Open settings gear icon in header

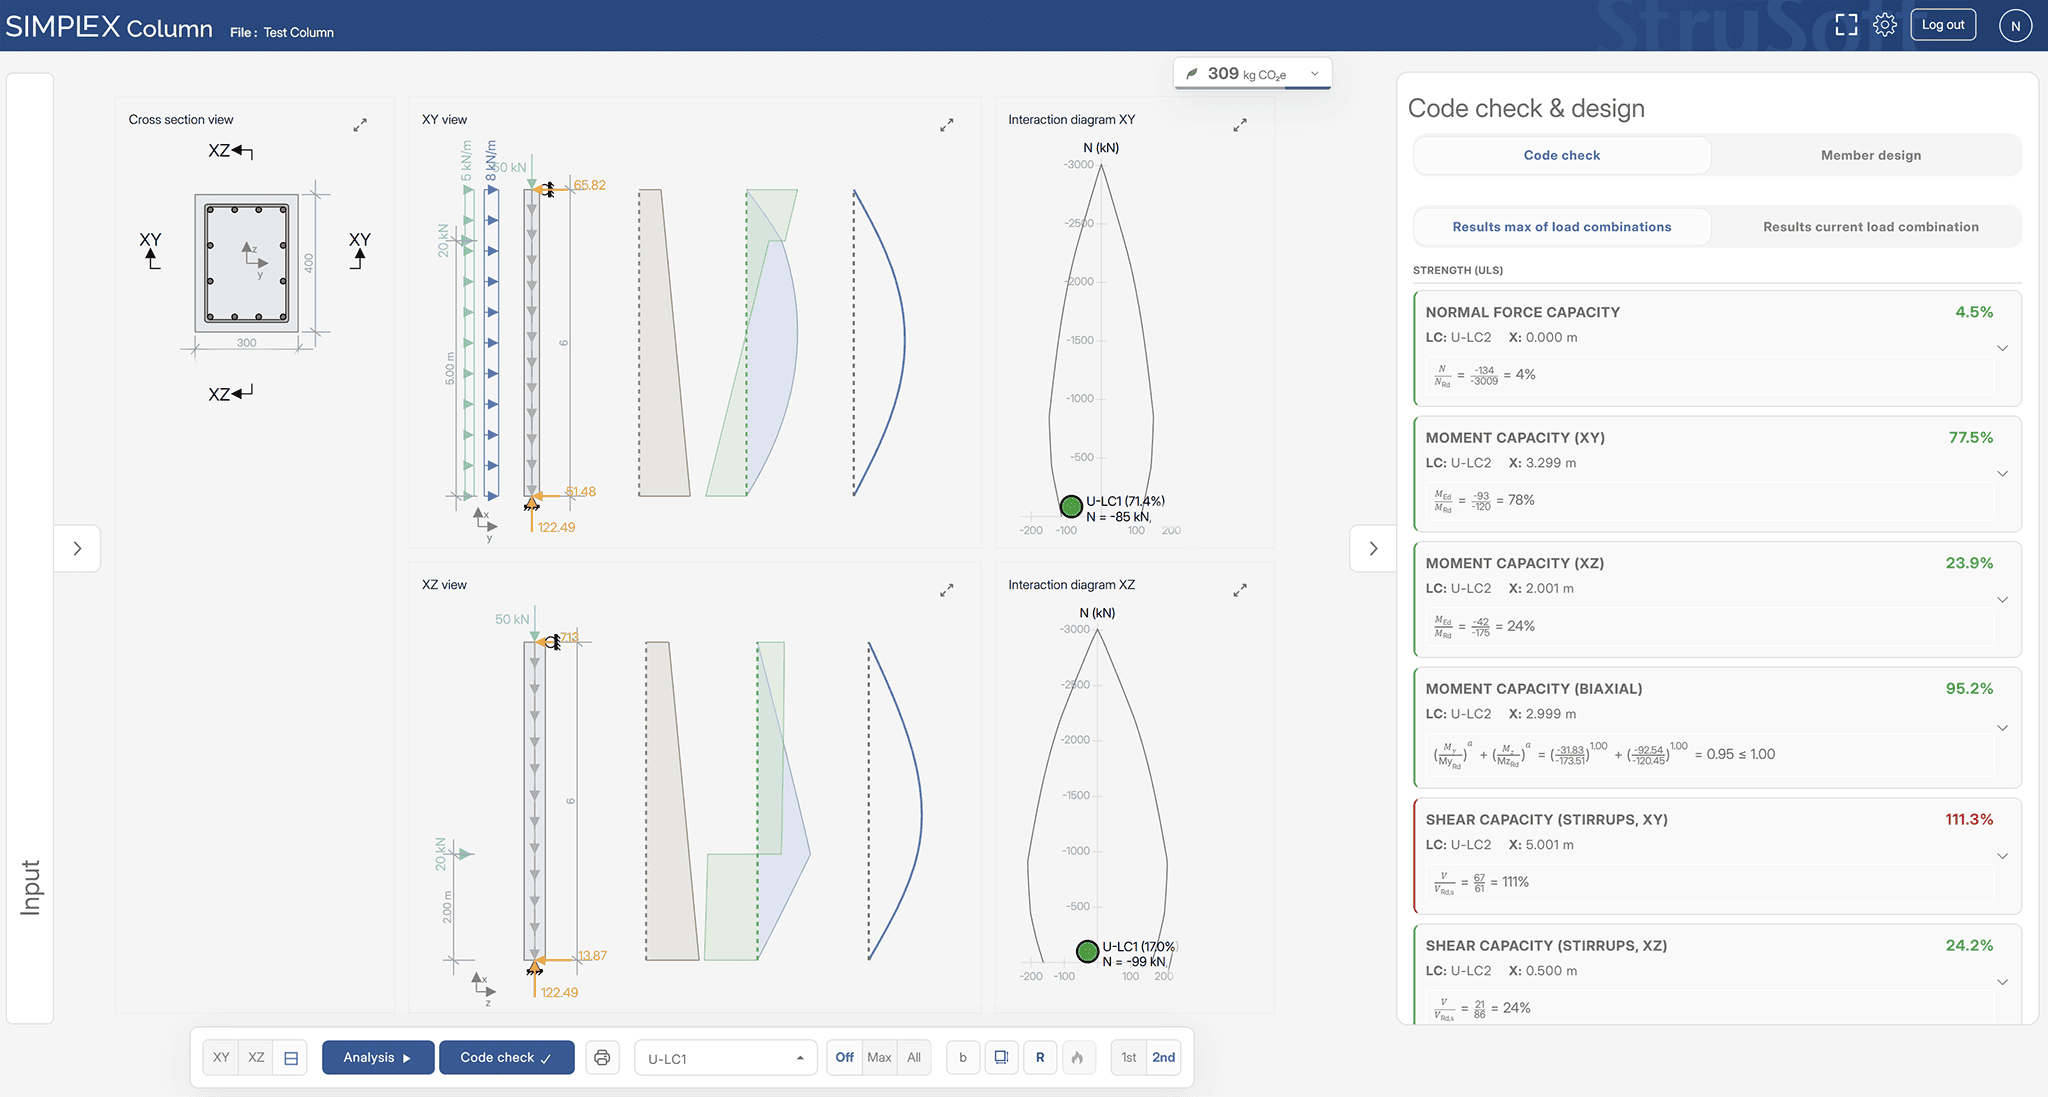pyautogui.click(x=1885, y=25)
